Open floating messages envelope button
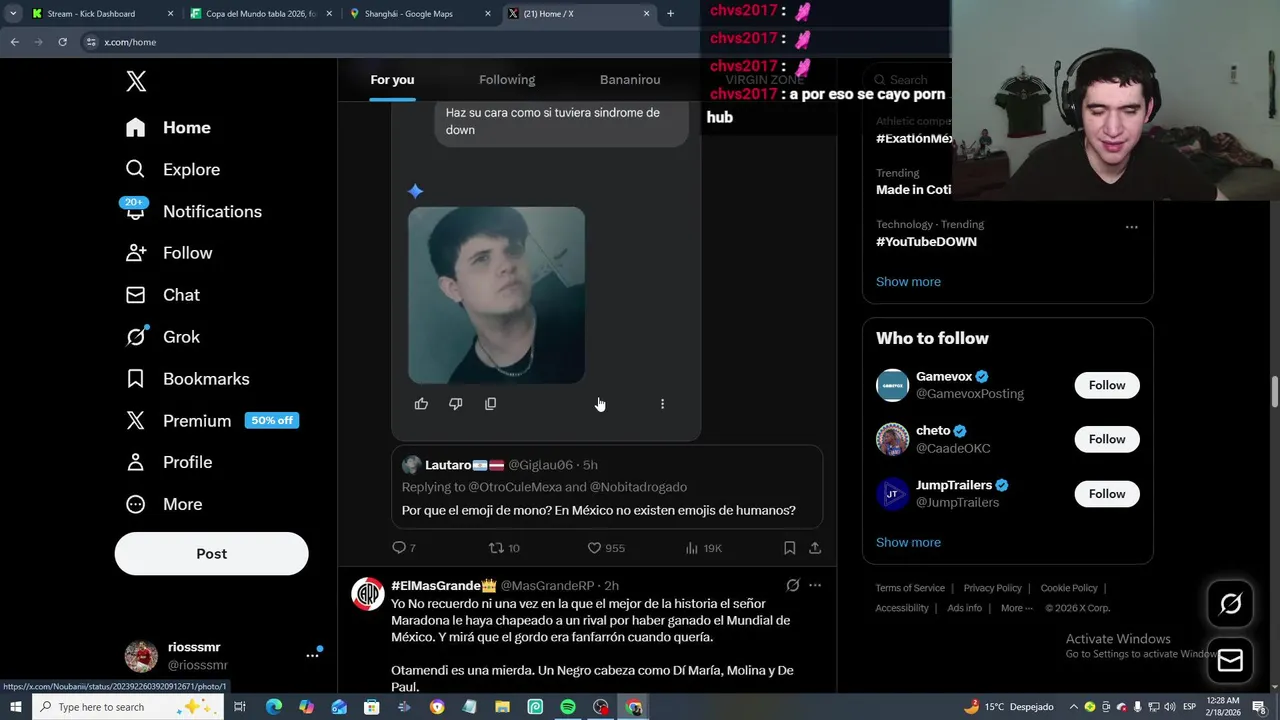 1230,660
